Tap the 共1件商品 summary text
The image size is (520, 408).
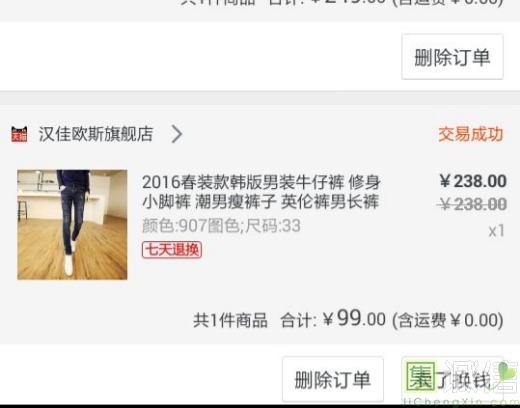coord(230,320)
